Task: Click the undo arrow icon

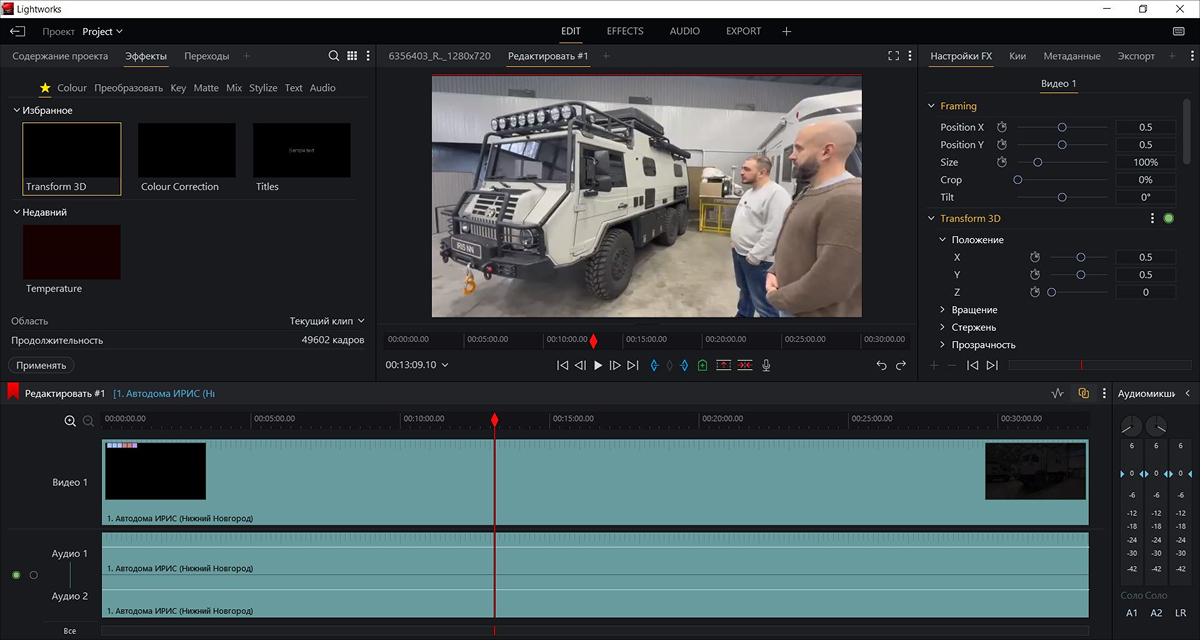Action: [x=881, y=366]
